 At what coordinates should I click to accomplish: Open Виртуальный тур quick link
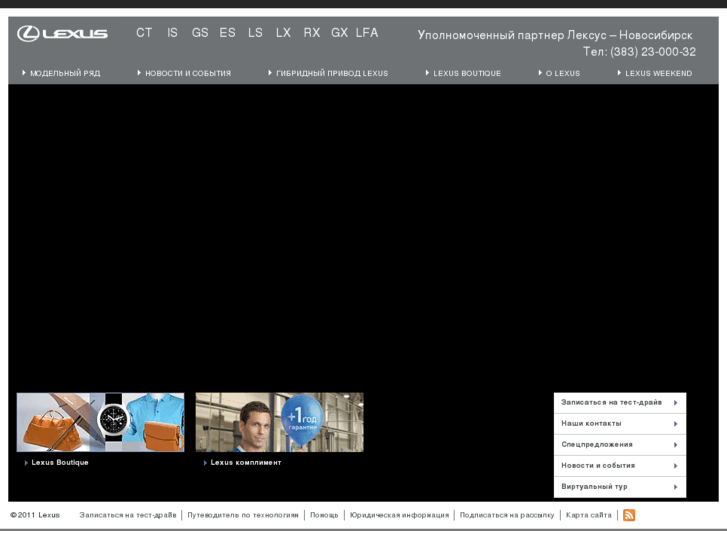[x=620, y=487]
